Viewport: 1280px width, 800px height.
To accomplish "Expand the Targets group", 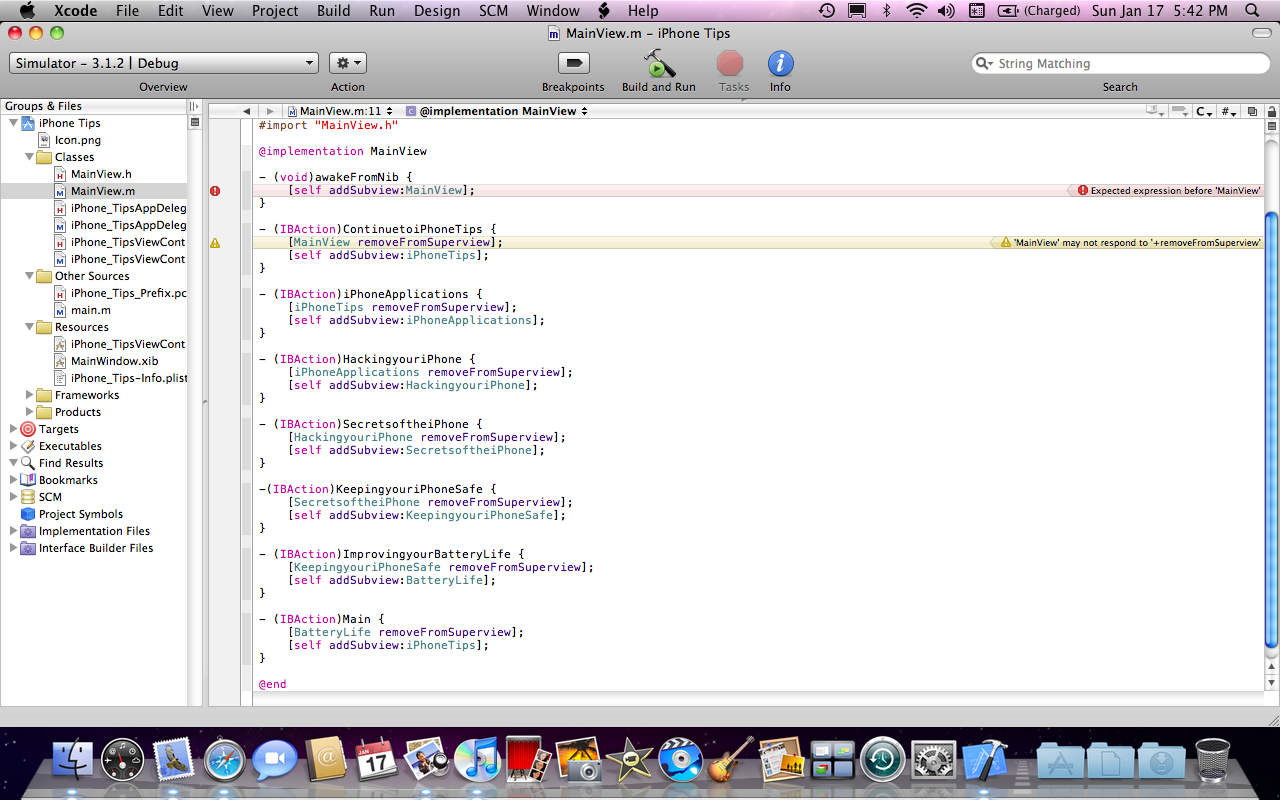I will point(13,429).
